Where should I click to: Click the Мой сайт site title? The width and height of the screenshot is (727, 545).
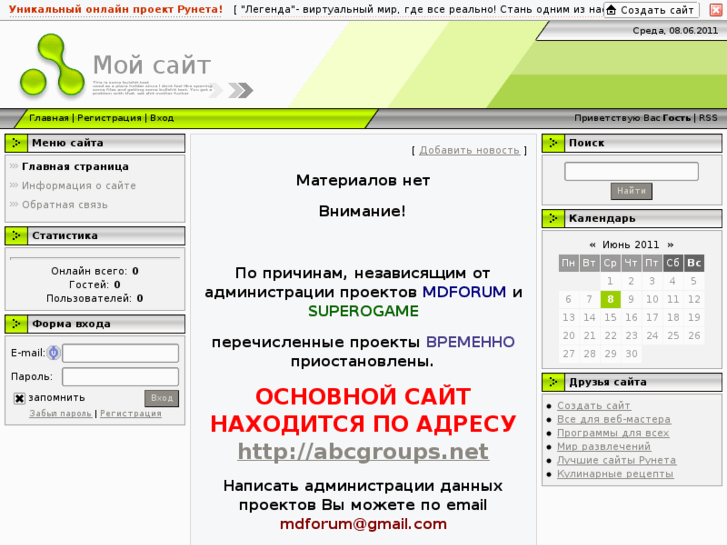tap(152, 65)
